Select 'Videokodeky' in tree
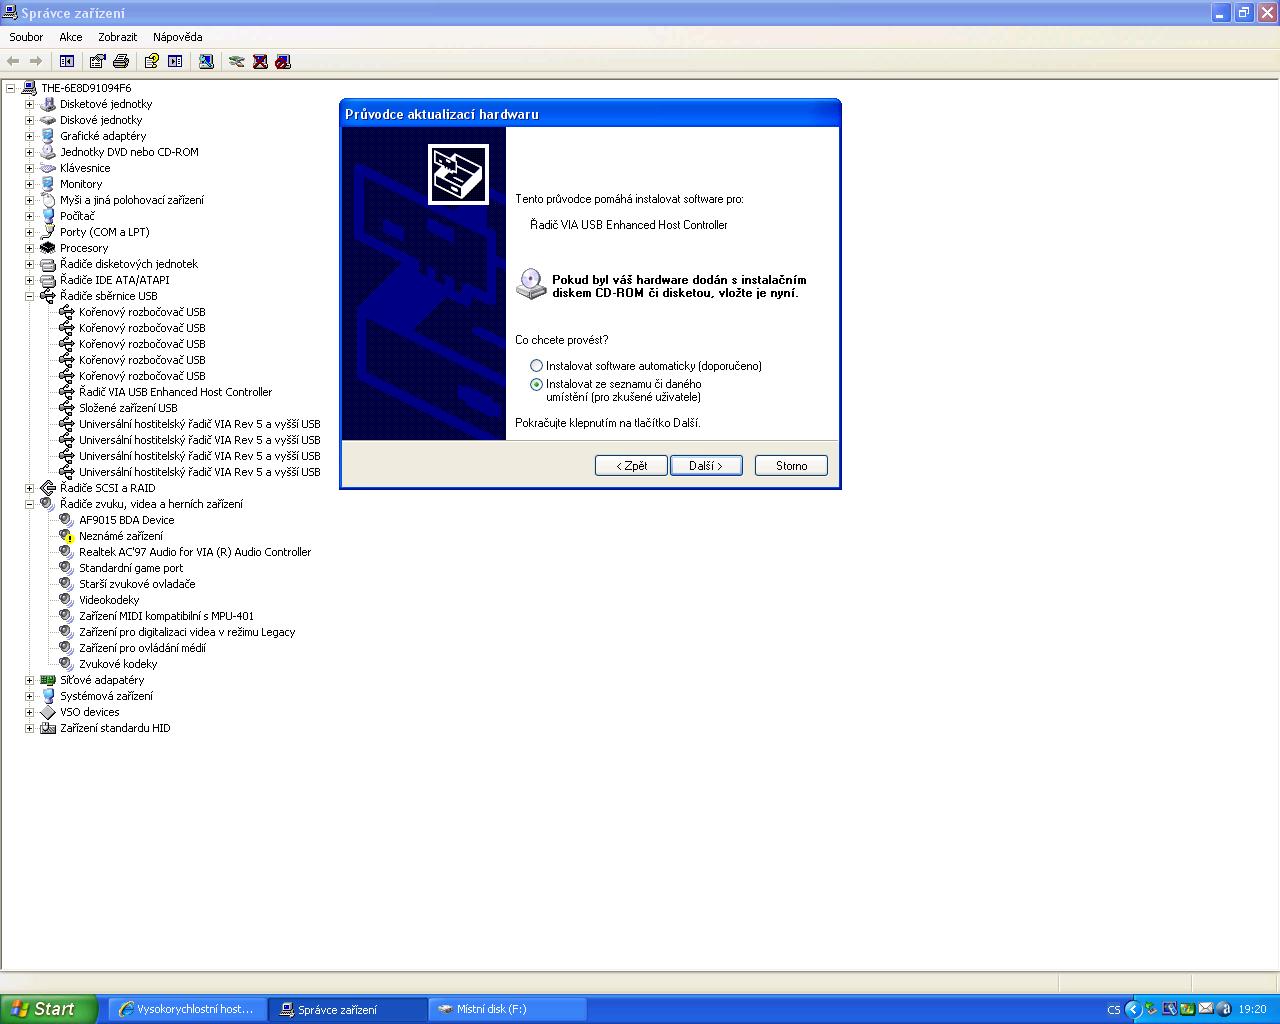The height and width of the screenshot is (1024, 1280). 109,600
